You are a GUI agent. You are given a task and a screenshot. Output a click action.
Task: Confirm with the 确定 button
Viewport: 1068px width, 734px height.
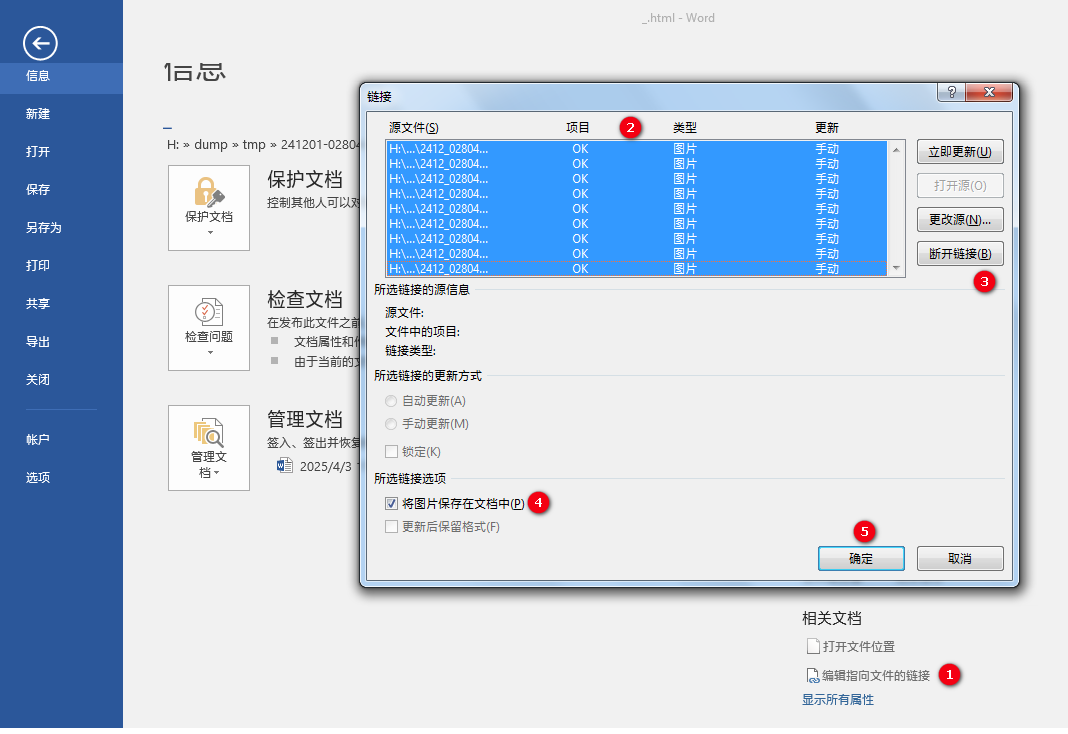click(x=860, y=558)
